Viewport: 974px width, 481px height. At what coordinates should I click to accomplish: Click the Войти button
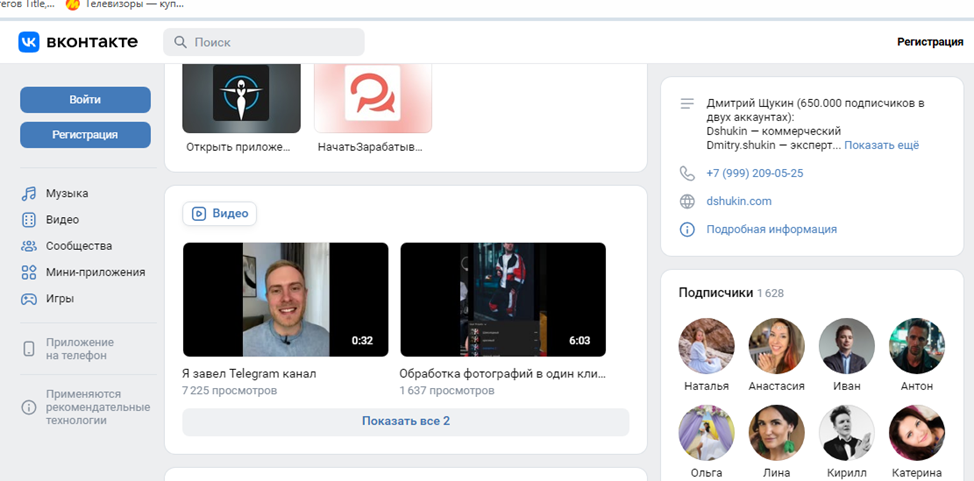pyautogui.click(x=85, y=100)
